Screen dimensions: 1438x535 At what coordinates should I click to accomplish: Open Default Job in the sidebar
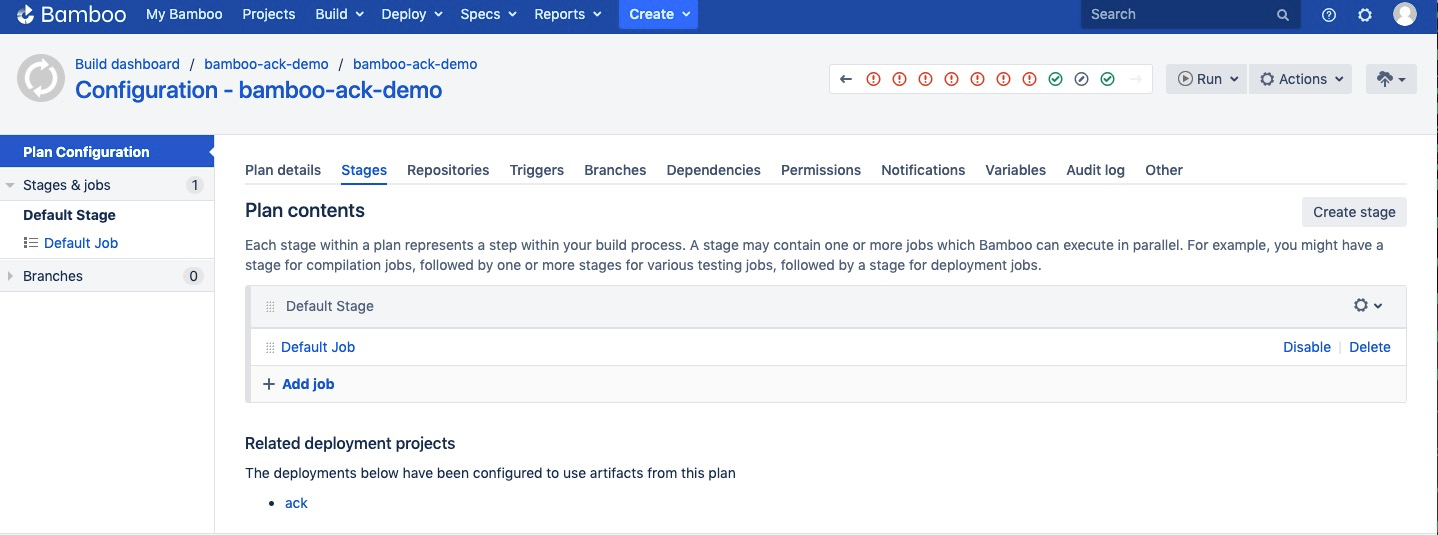tap(81, 243)
